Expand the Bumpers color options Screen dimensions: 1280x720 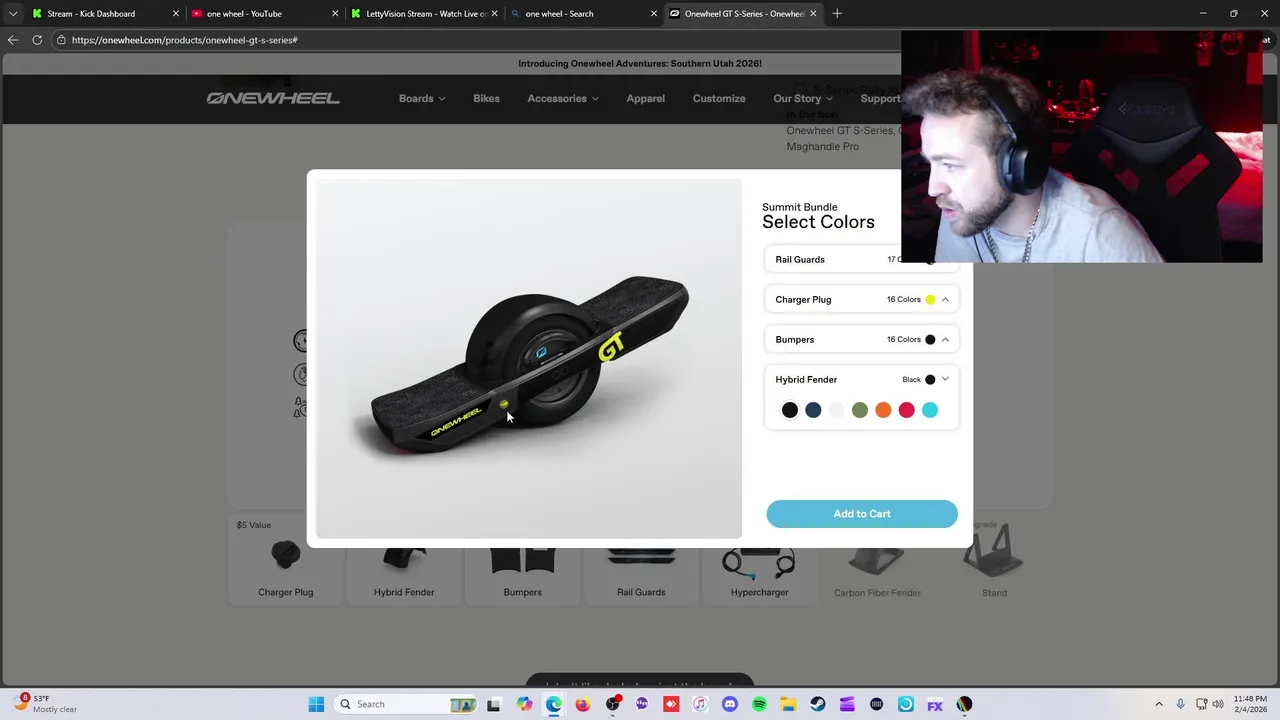coord(862,339)
